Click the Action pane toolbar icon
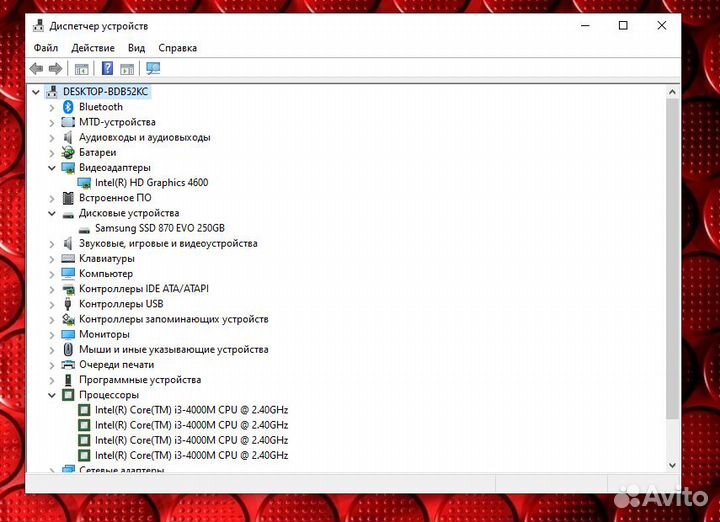 pyautogui.click(x=127, y=69)
